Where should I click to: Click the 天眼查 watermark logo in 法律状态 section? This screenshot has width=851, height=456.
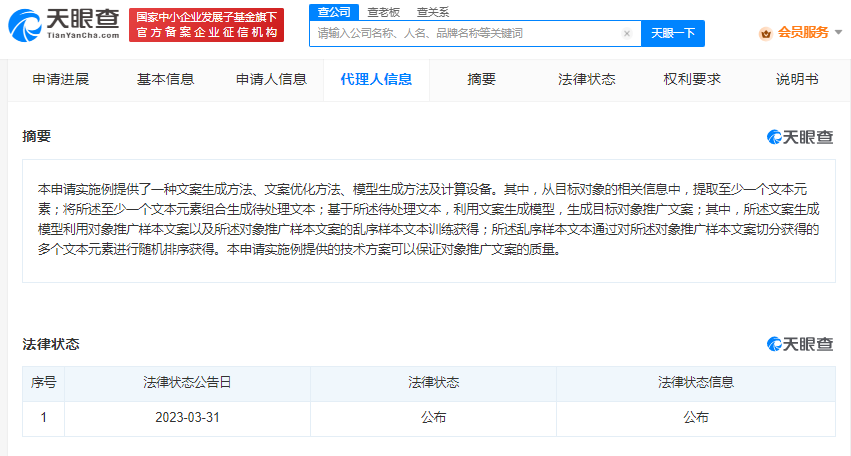800,344
